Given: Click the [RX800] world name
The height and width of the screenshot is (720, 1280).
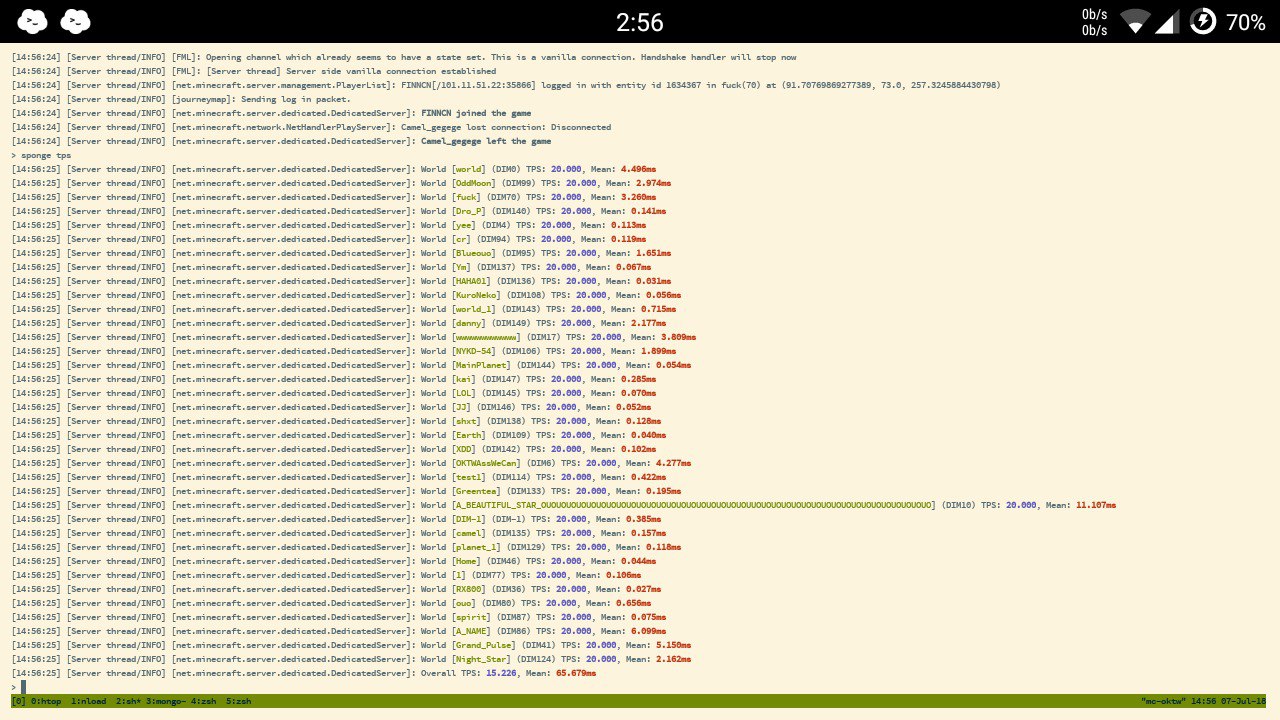Looking at the screenshot, I should pos(471,589).
